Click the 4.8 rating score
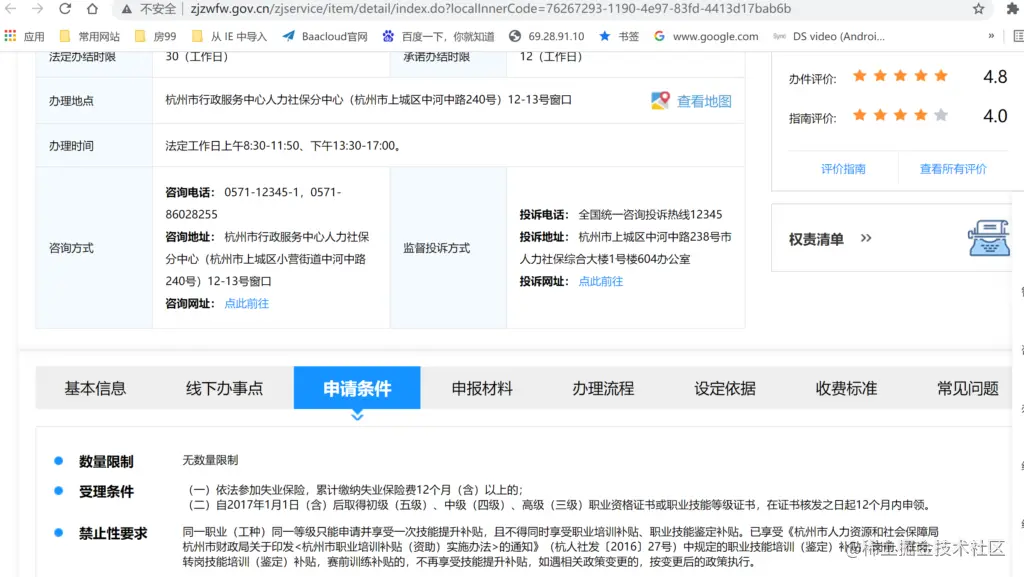Viewport: 1024px width, 577px height. 995,76
